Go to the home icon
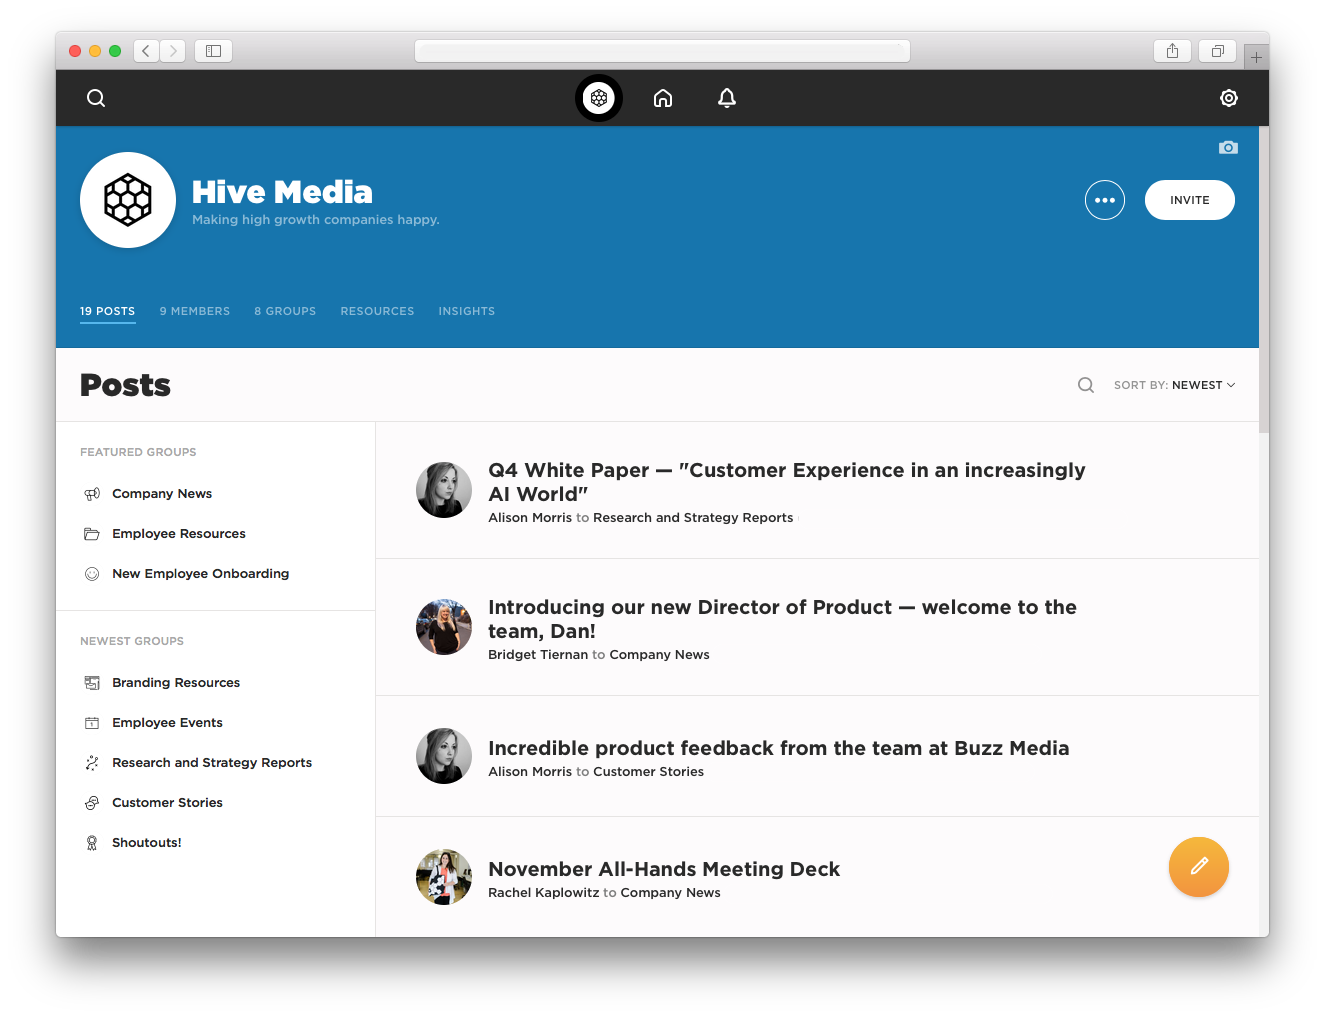The image size is (1325, 1017). 663,98
